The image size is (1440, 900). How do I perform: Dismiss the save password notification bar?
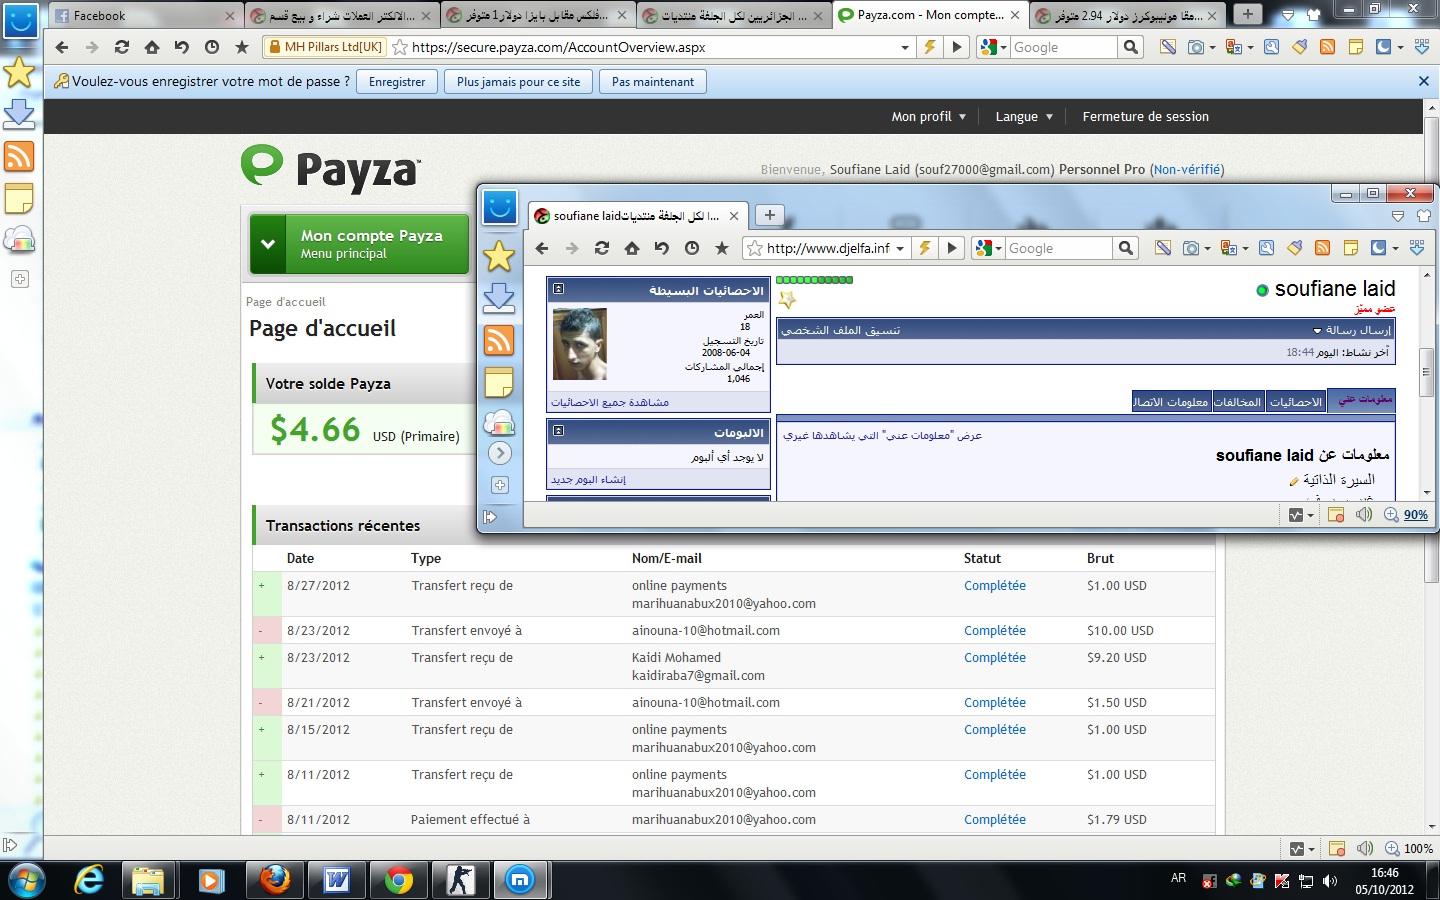click(x=1424, y=81)
